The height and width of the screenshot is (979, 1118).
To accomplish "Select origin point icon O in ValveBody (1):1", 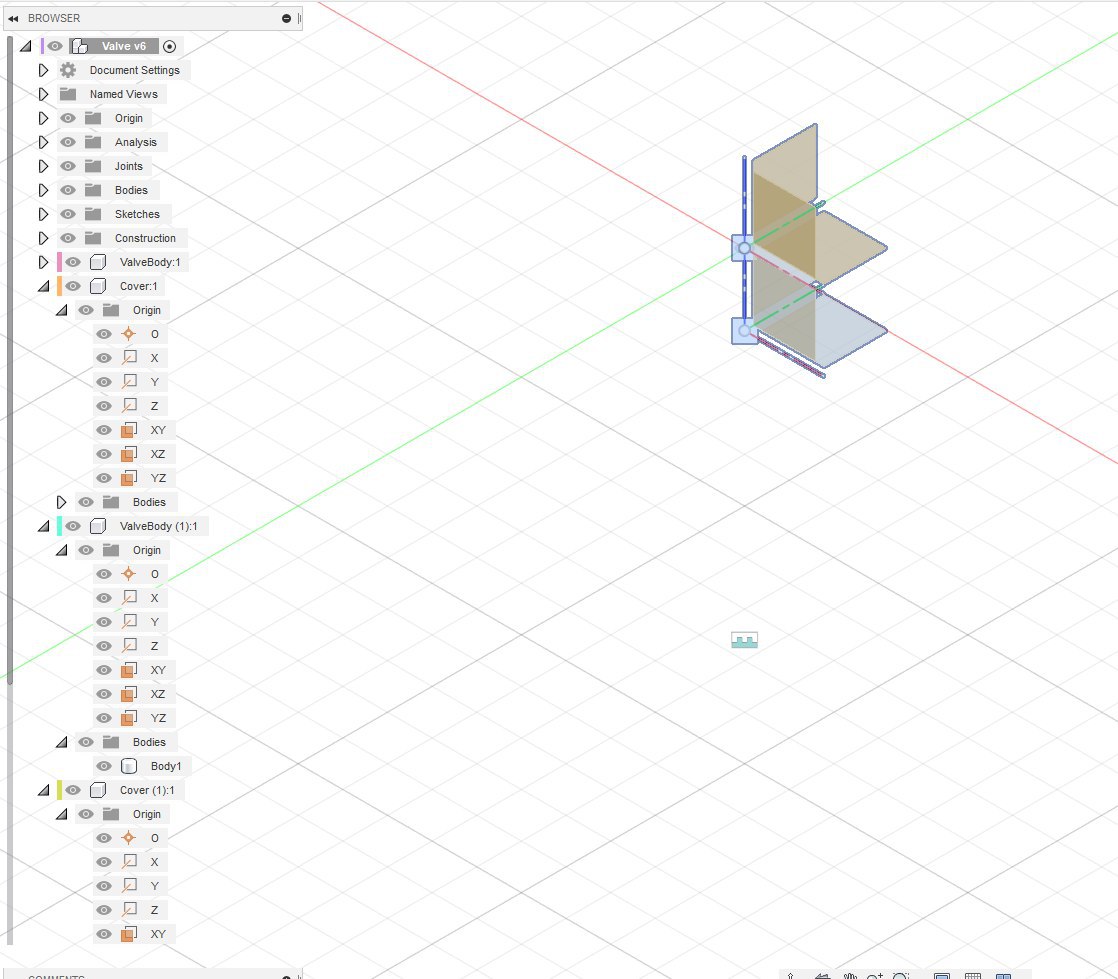I will coord(128,574).
